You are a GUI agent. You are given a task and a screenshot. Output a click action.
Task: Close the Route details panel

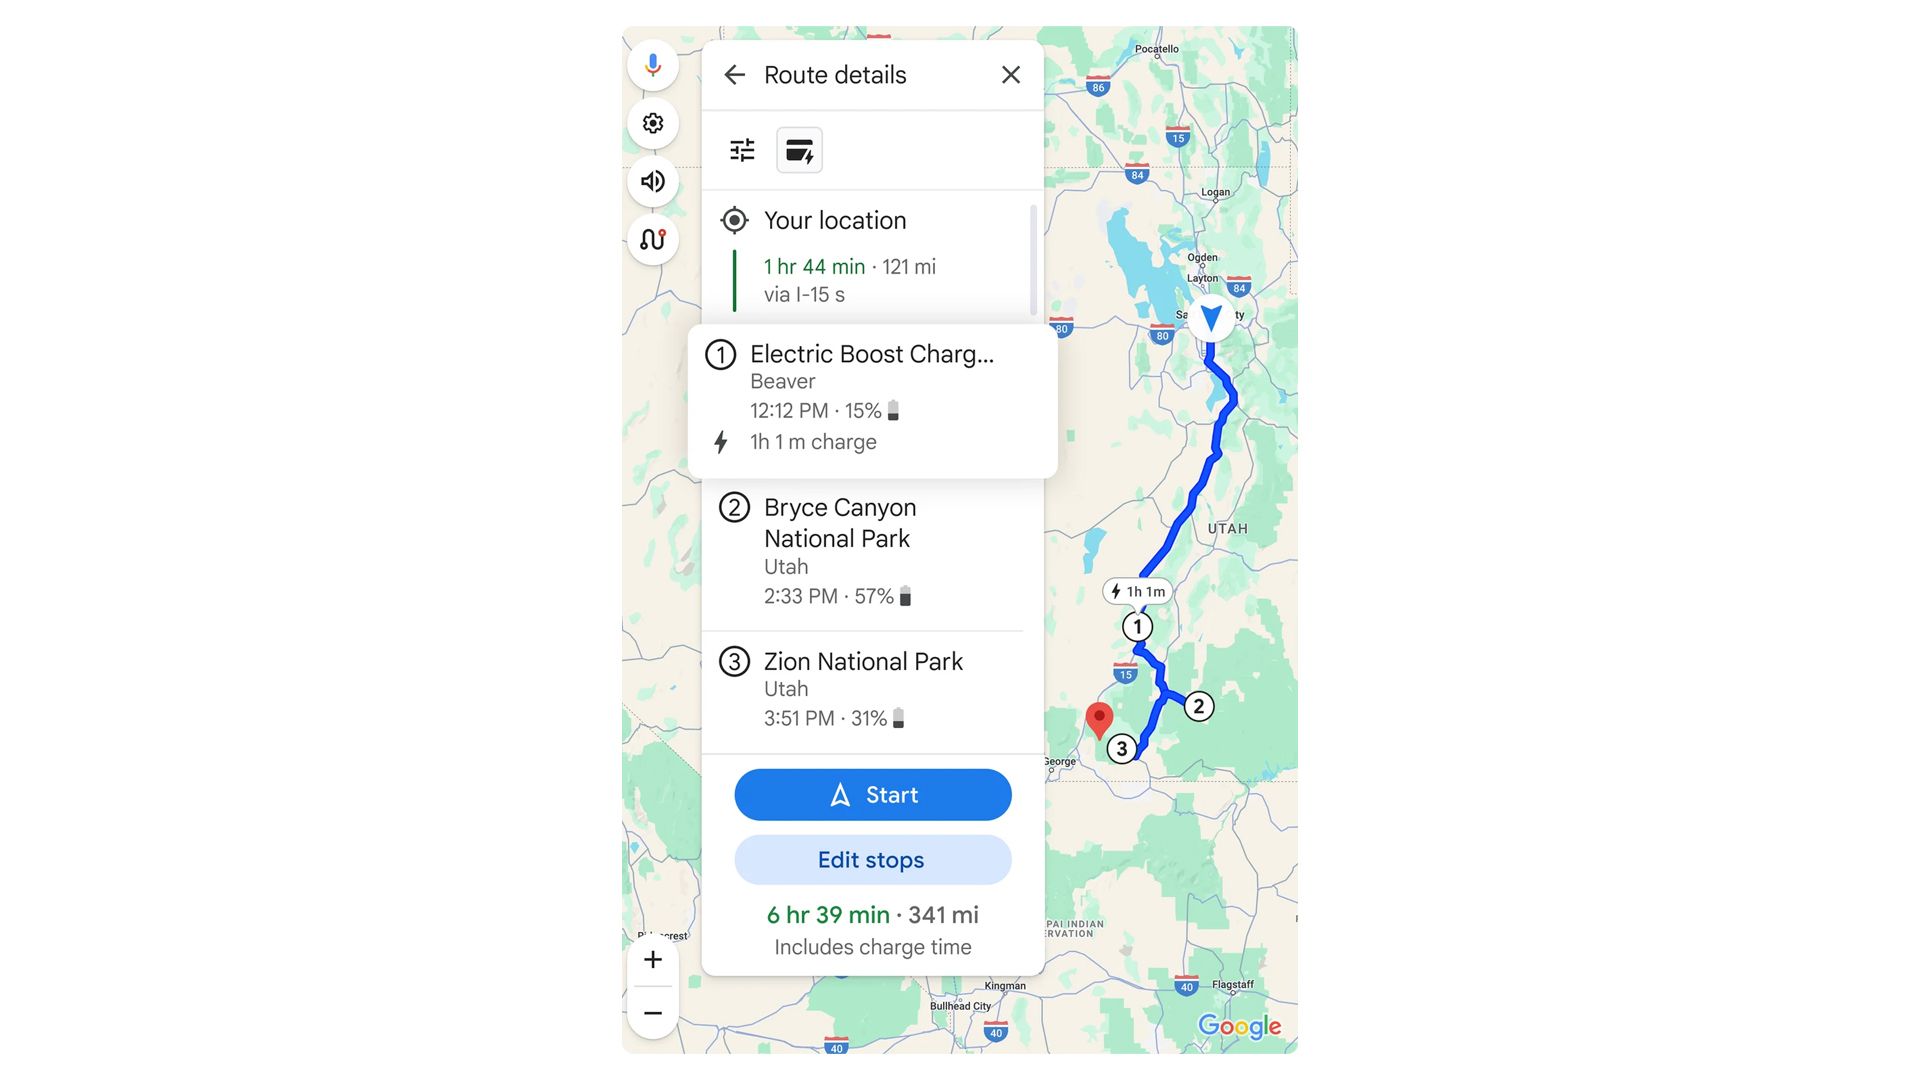[1009, 74]
